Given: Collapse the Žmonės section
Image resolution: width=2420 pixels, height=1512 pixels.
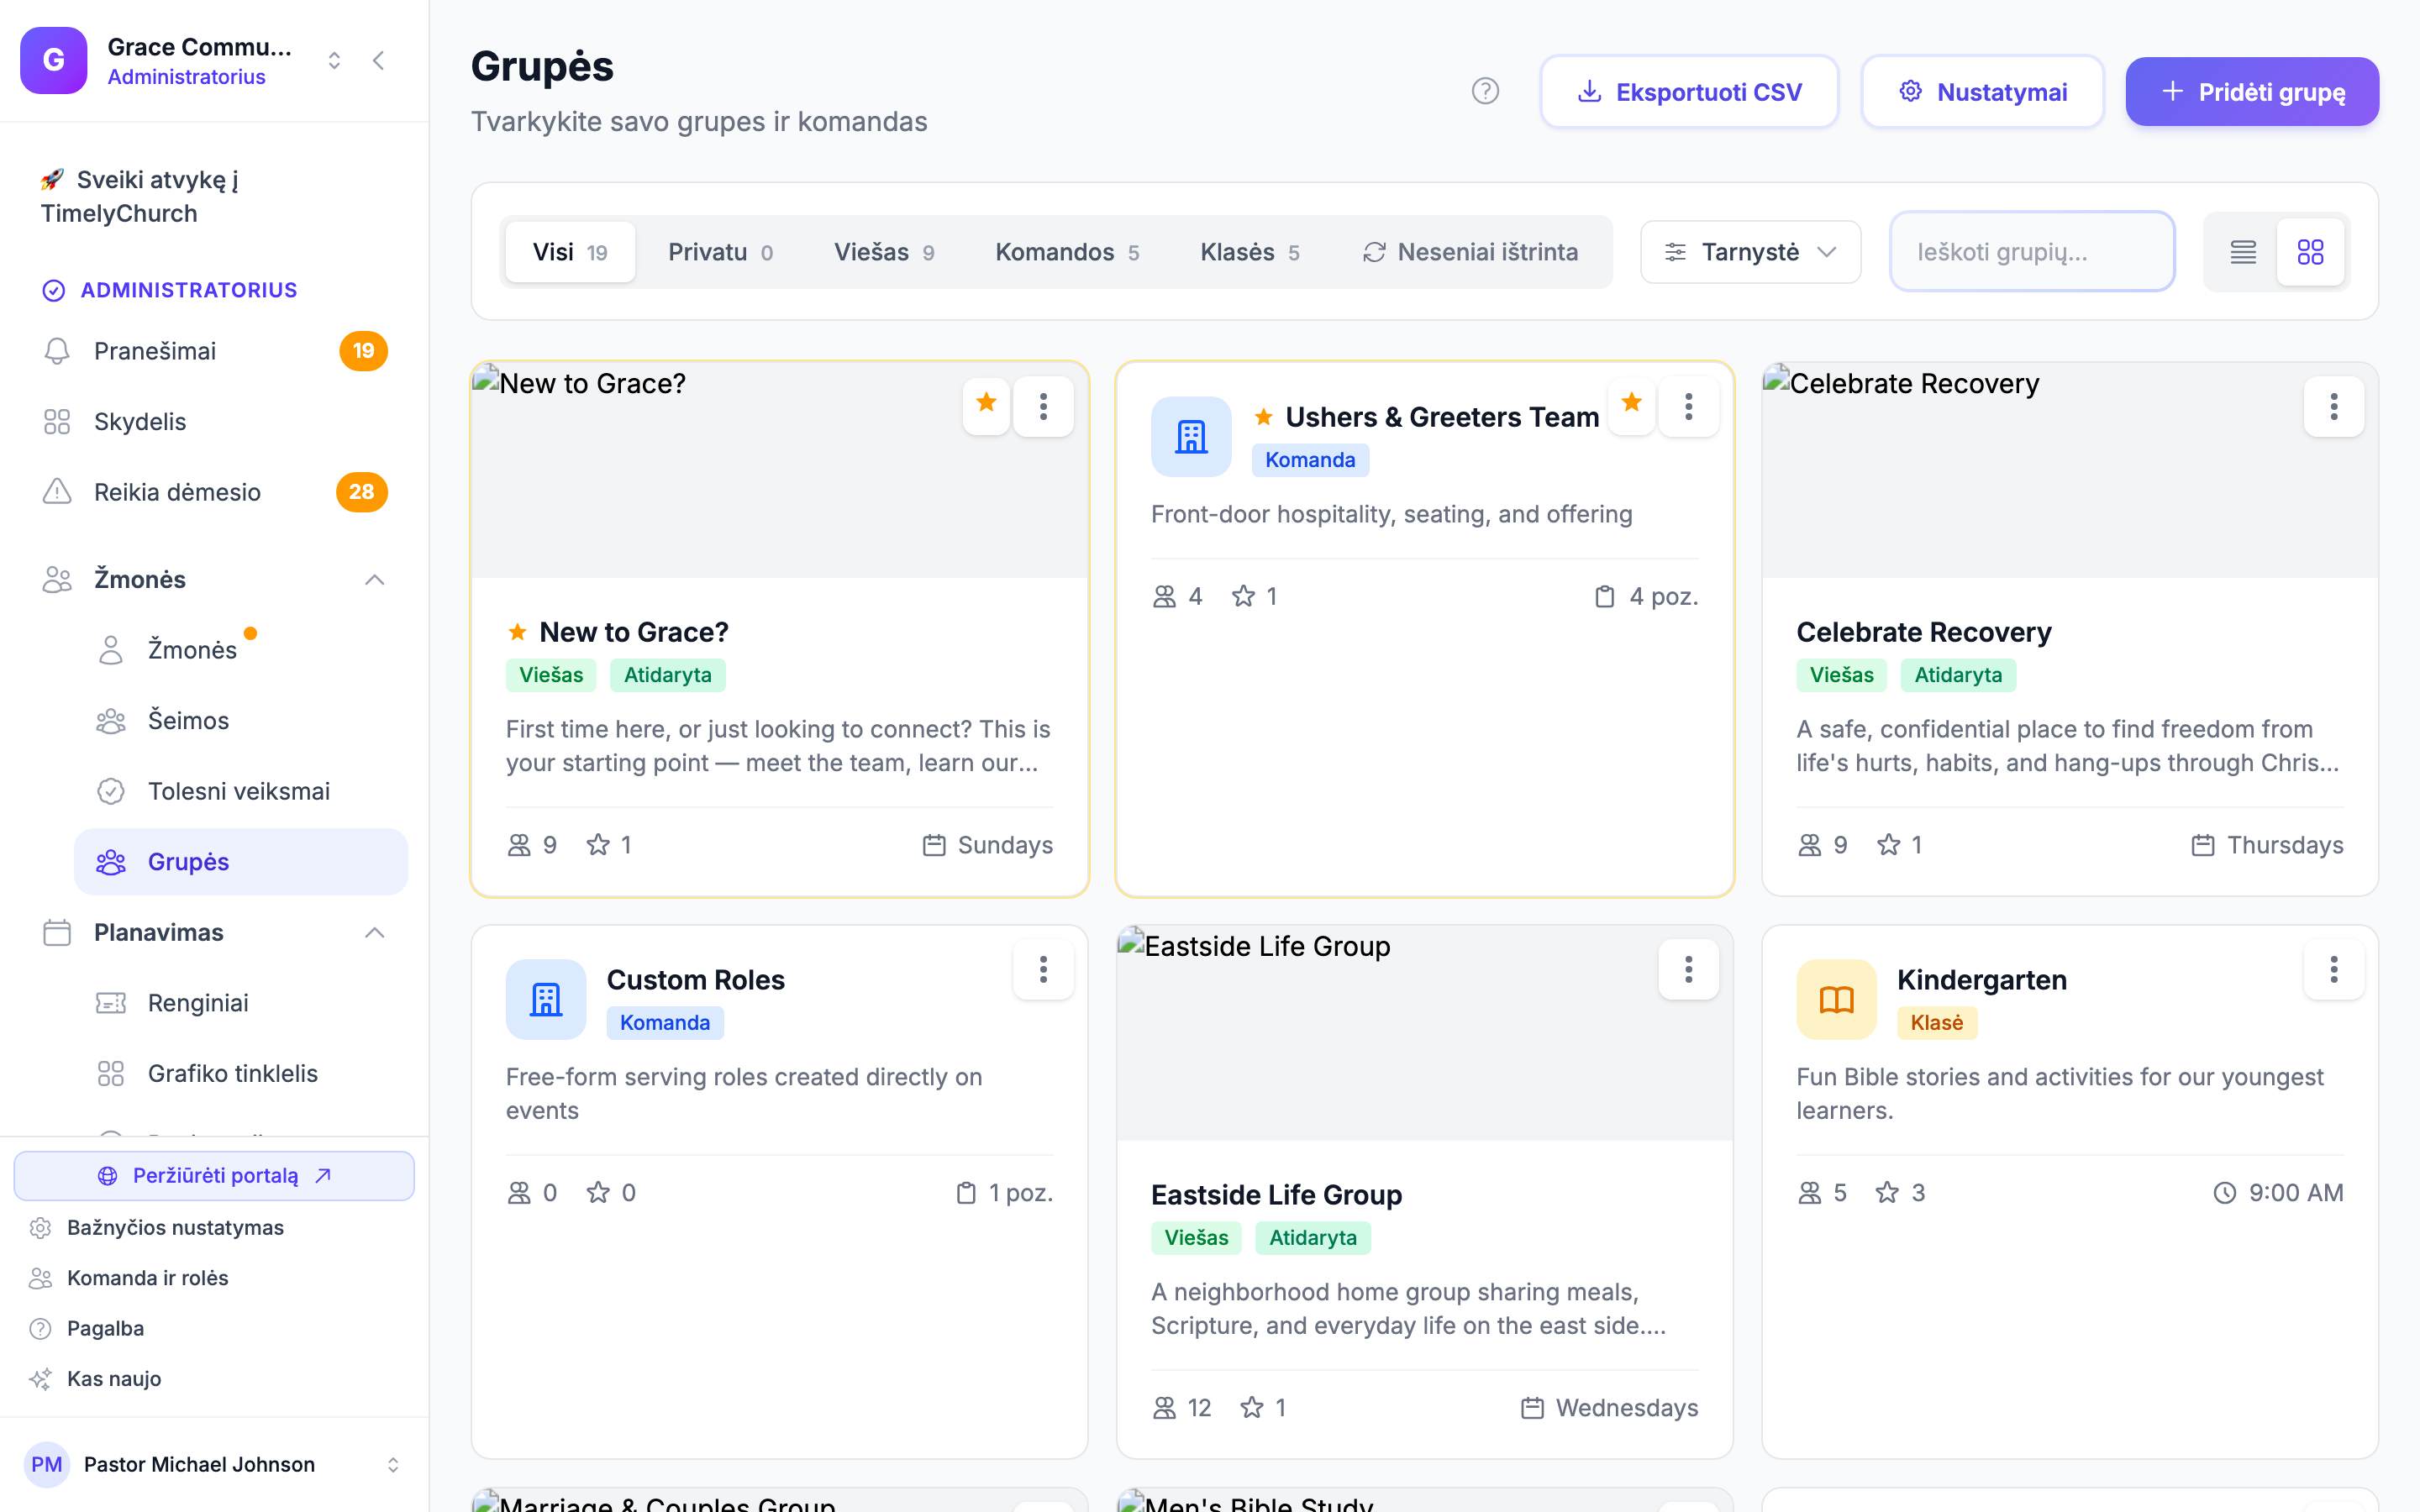Looking at the screenshot, I should click(x=374, y=580).
